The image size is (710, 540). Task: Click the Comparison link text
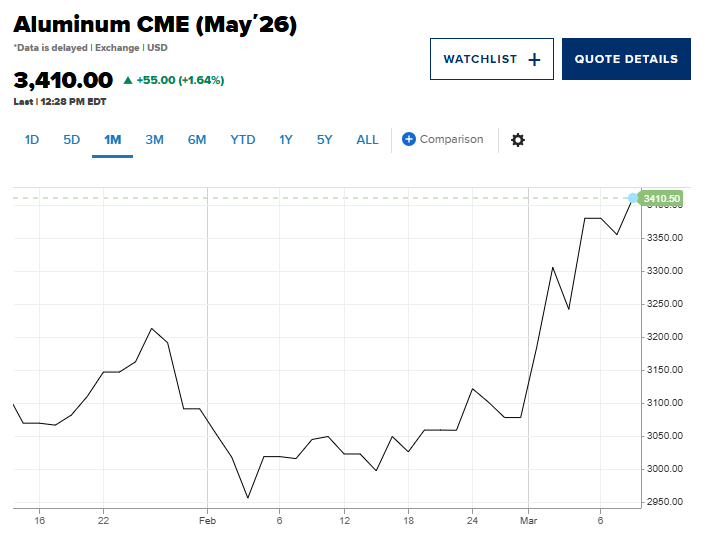pyautogui.click(x=451, y=139)
